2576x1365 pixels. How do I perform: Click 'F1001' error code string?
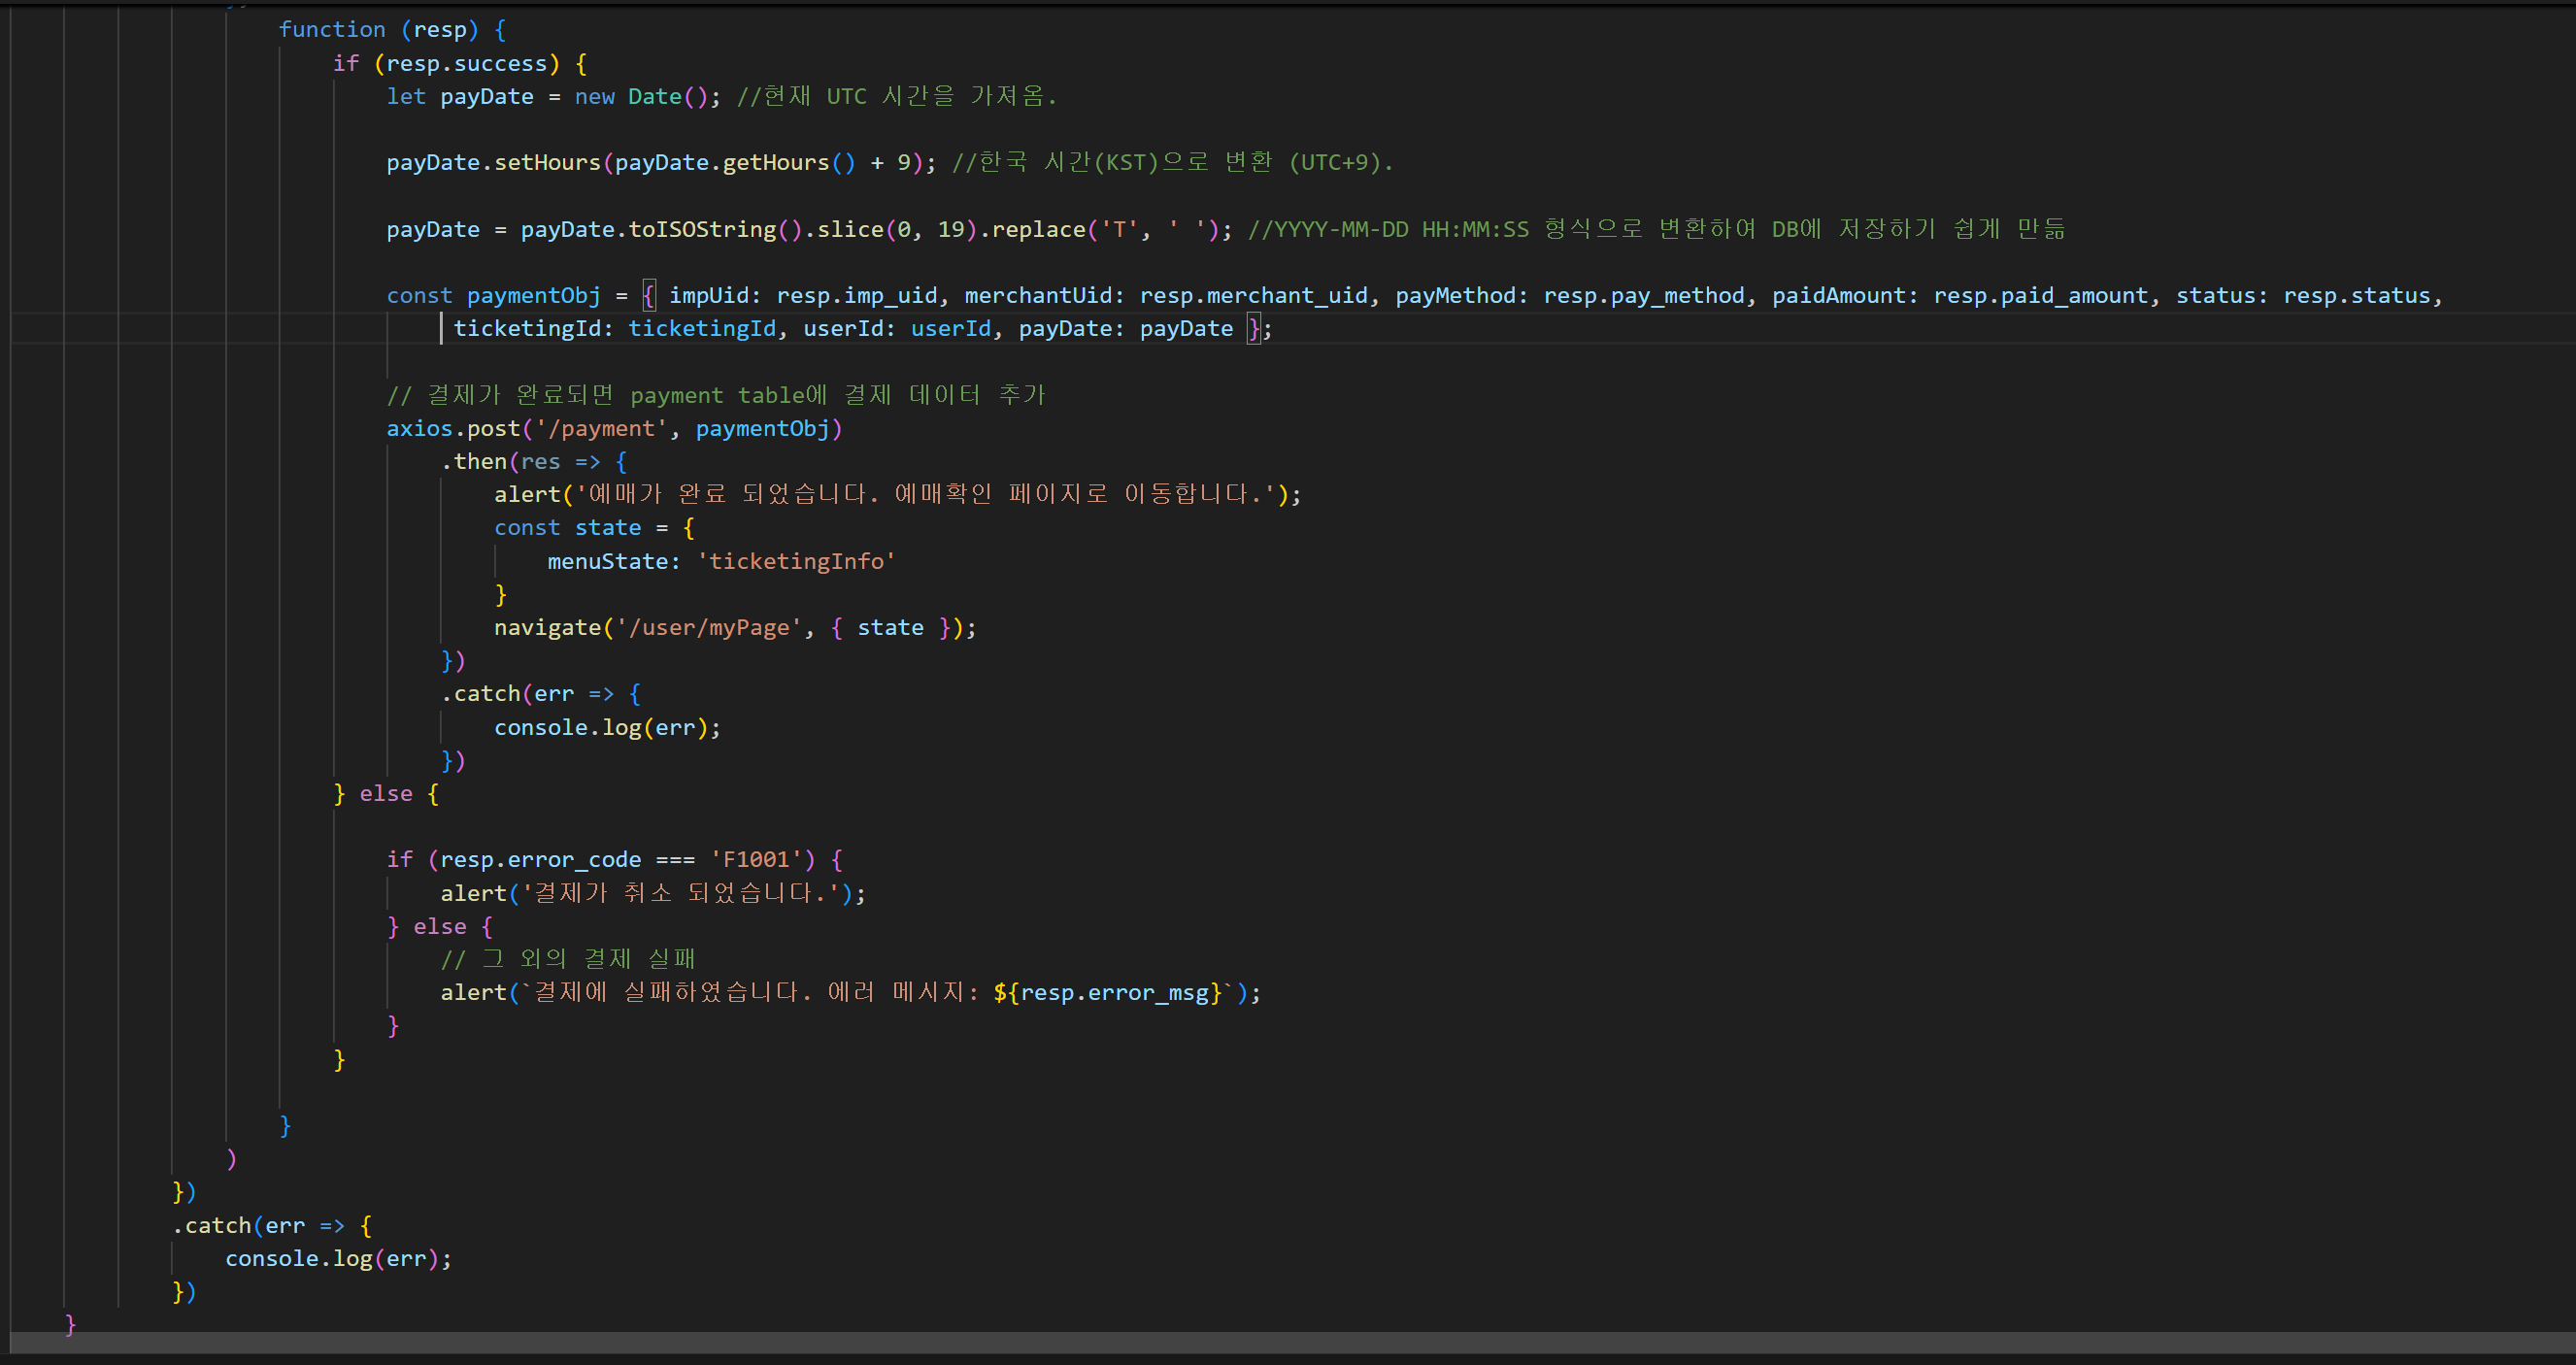pos(756,860)
